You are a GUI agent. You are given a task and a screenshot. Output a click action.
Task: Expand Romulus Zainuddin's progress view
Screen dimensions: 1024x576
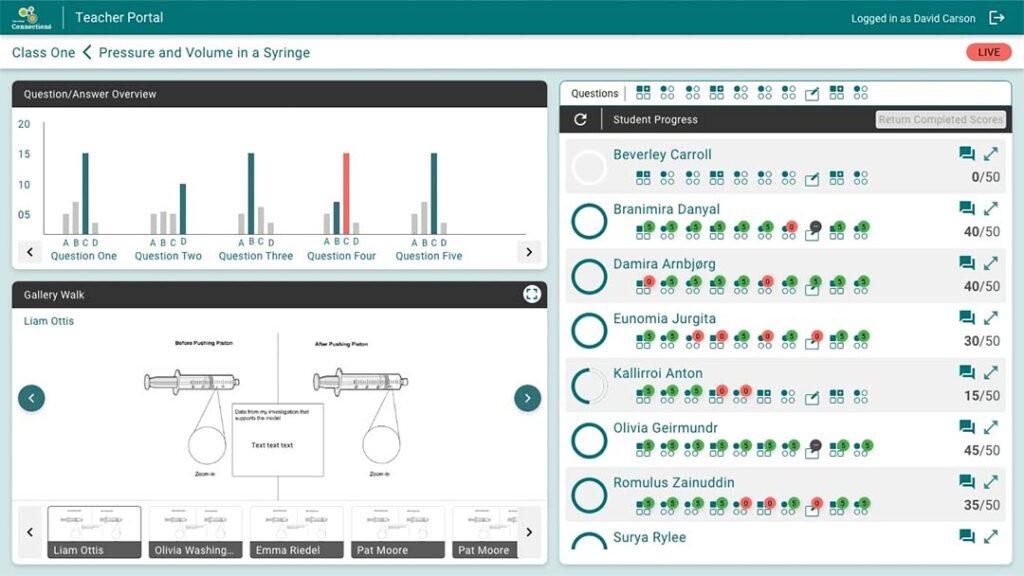click(x=990, y=482)
